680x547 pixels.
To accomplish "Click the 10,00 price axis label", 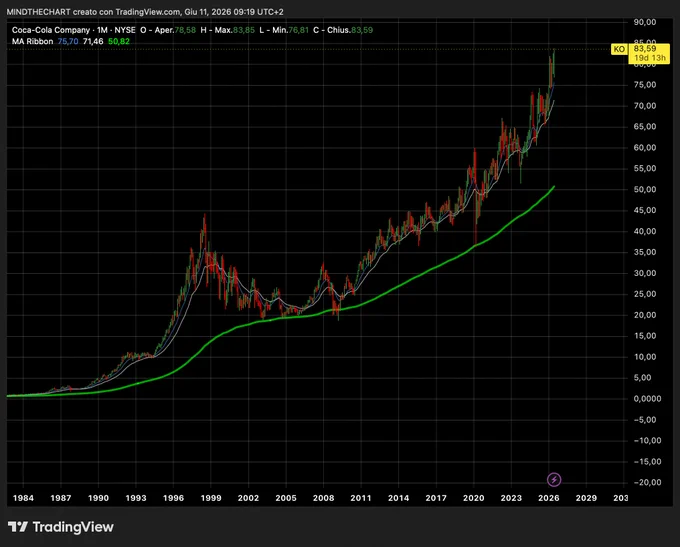I will pyautogui.click(x=645, y=357).
